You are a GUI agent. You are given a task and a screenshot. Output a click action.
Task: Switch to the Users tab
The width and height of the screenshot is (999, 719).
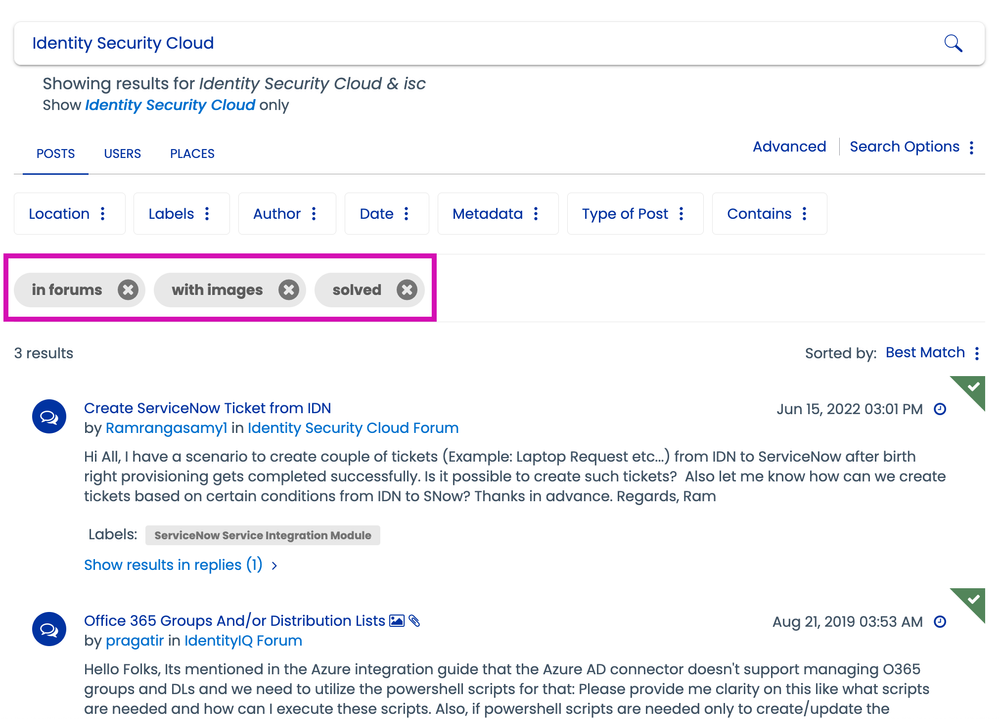pyautogui.click(x=122, y=154)
